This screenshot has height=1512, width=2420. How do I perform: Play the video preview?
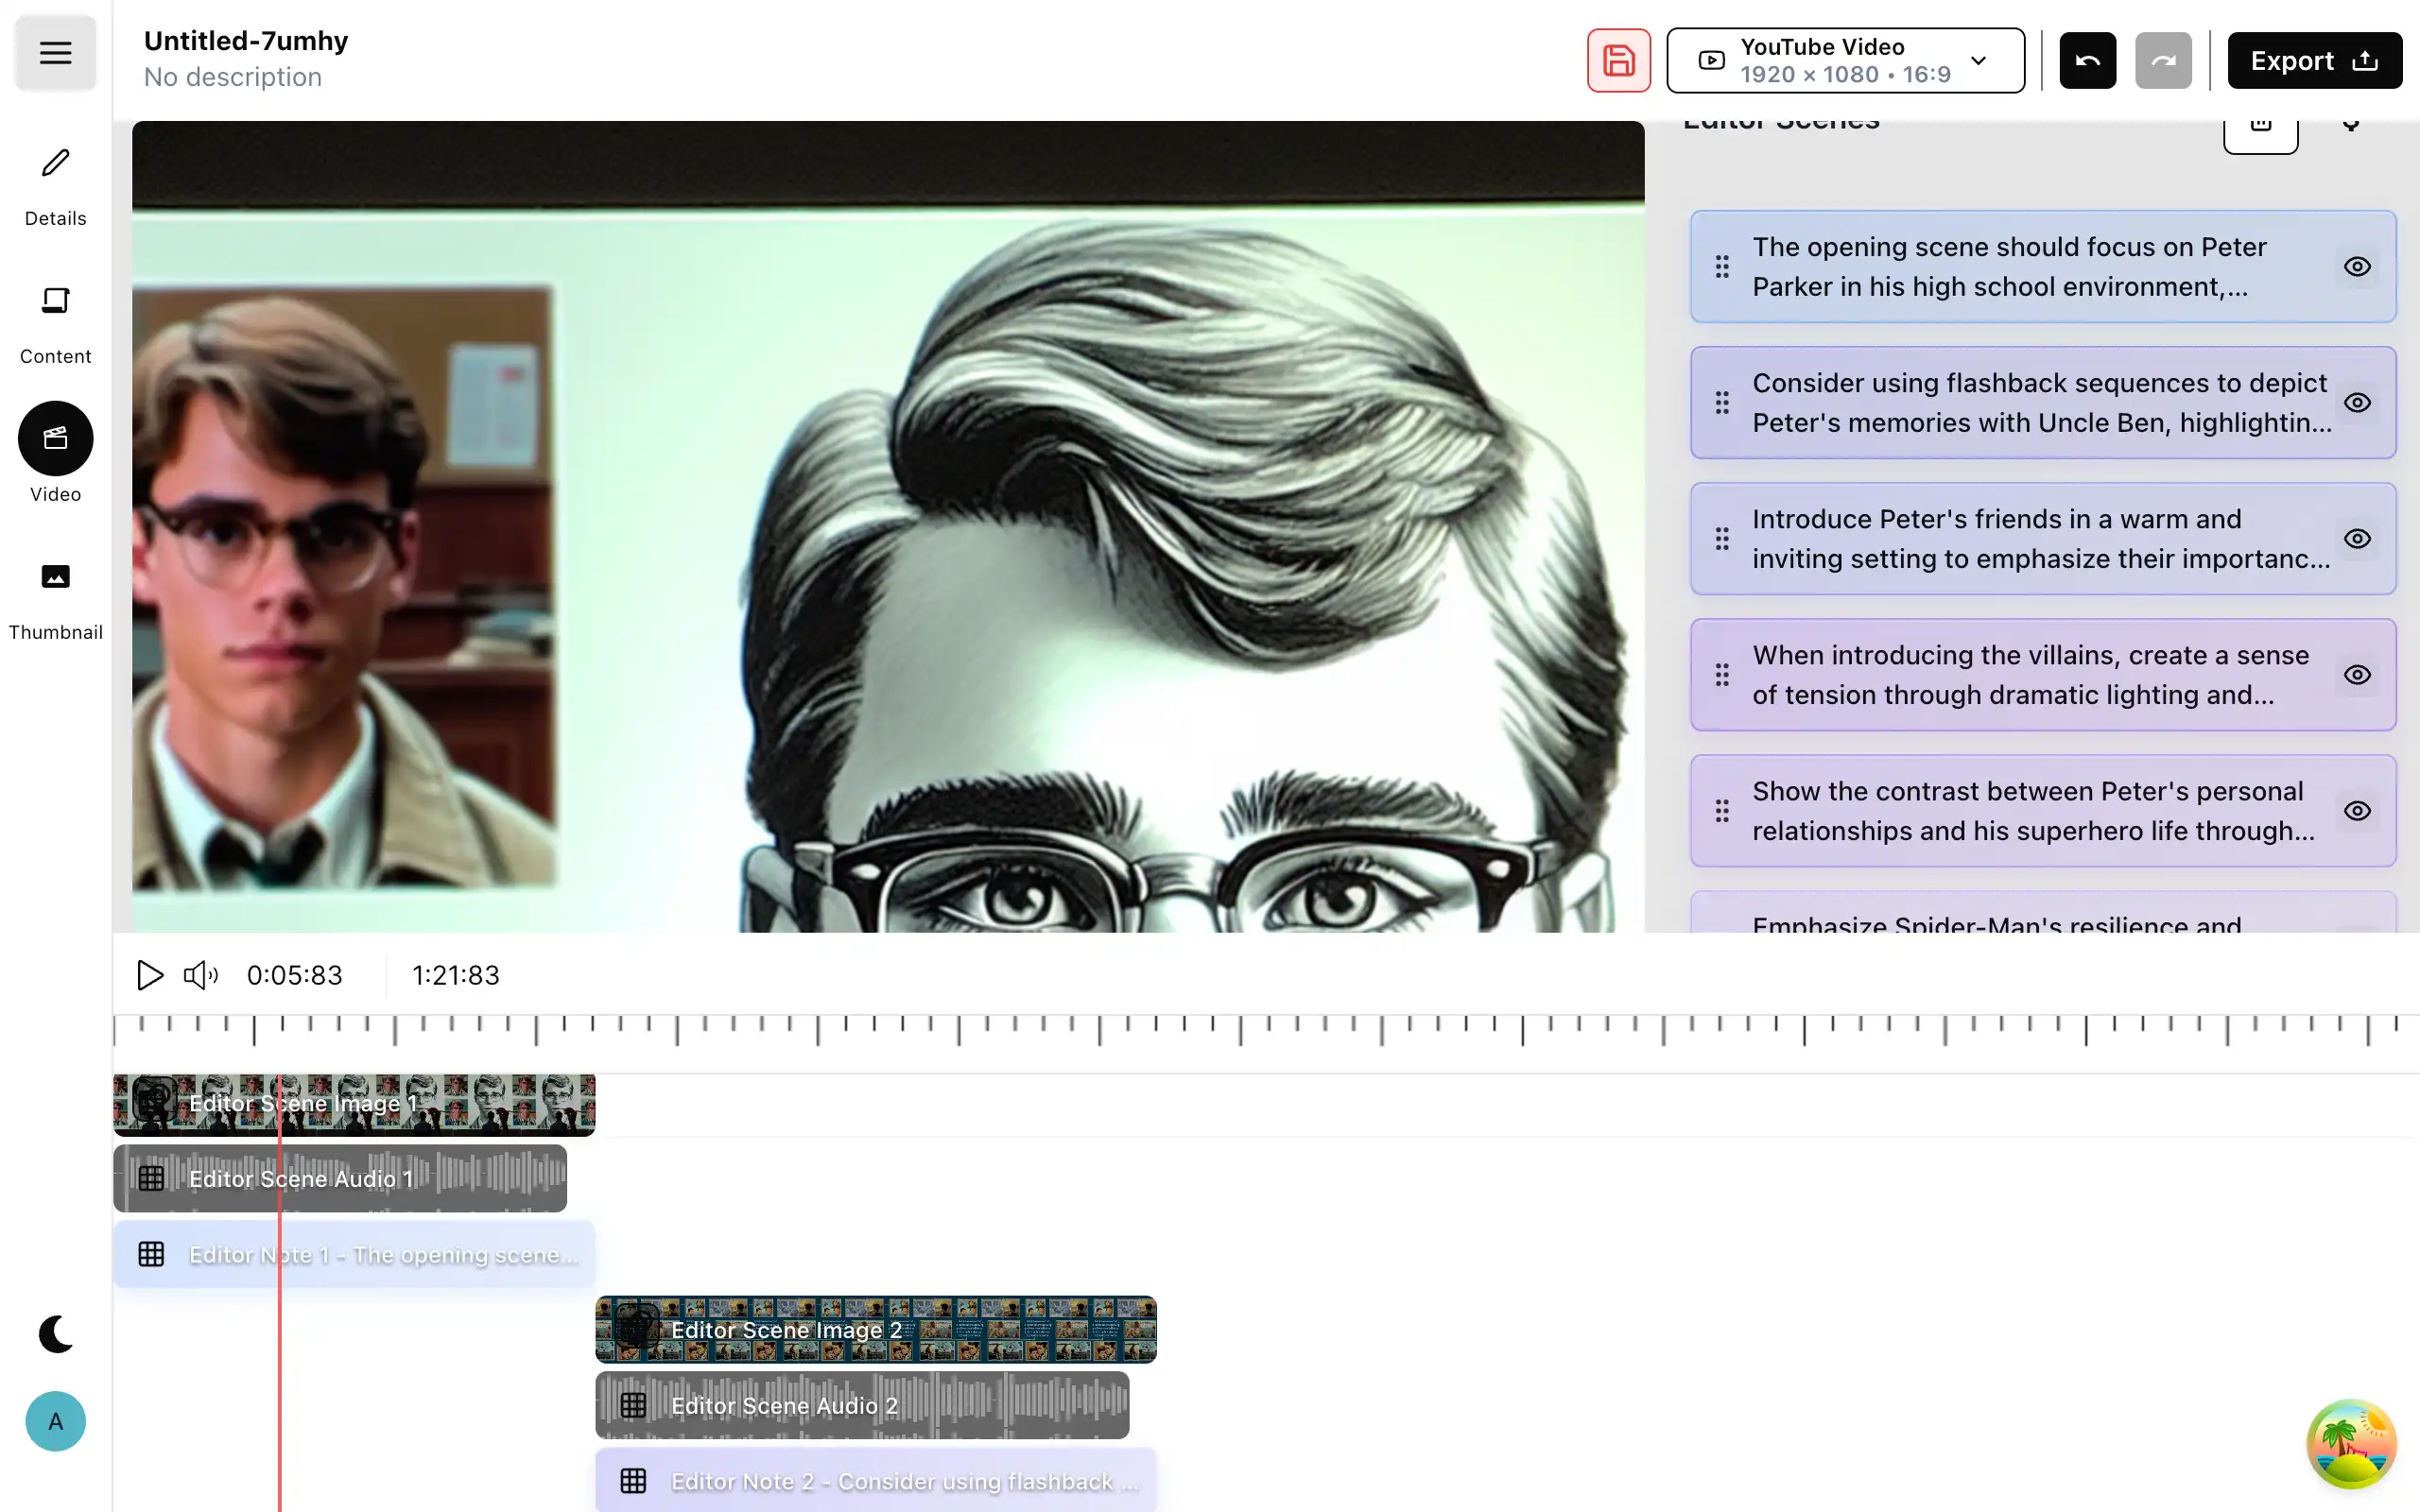click(x=149, y=975)
